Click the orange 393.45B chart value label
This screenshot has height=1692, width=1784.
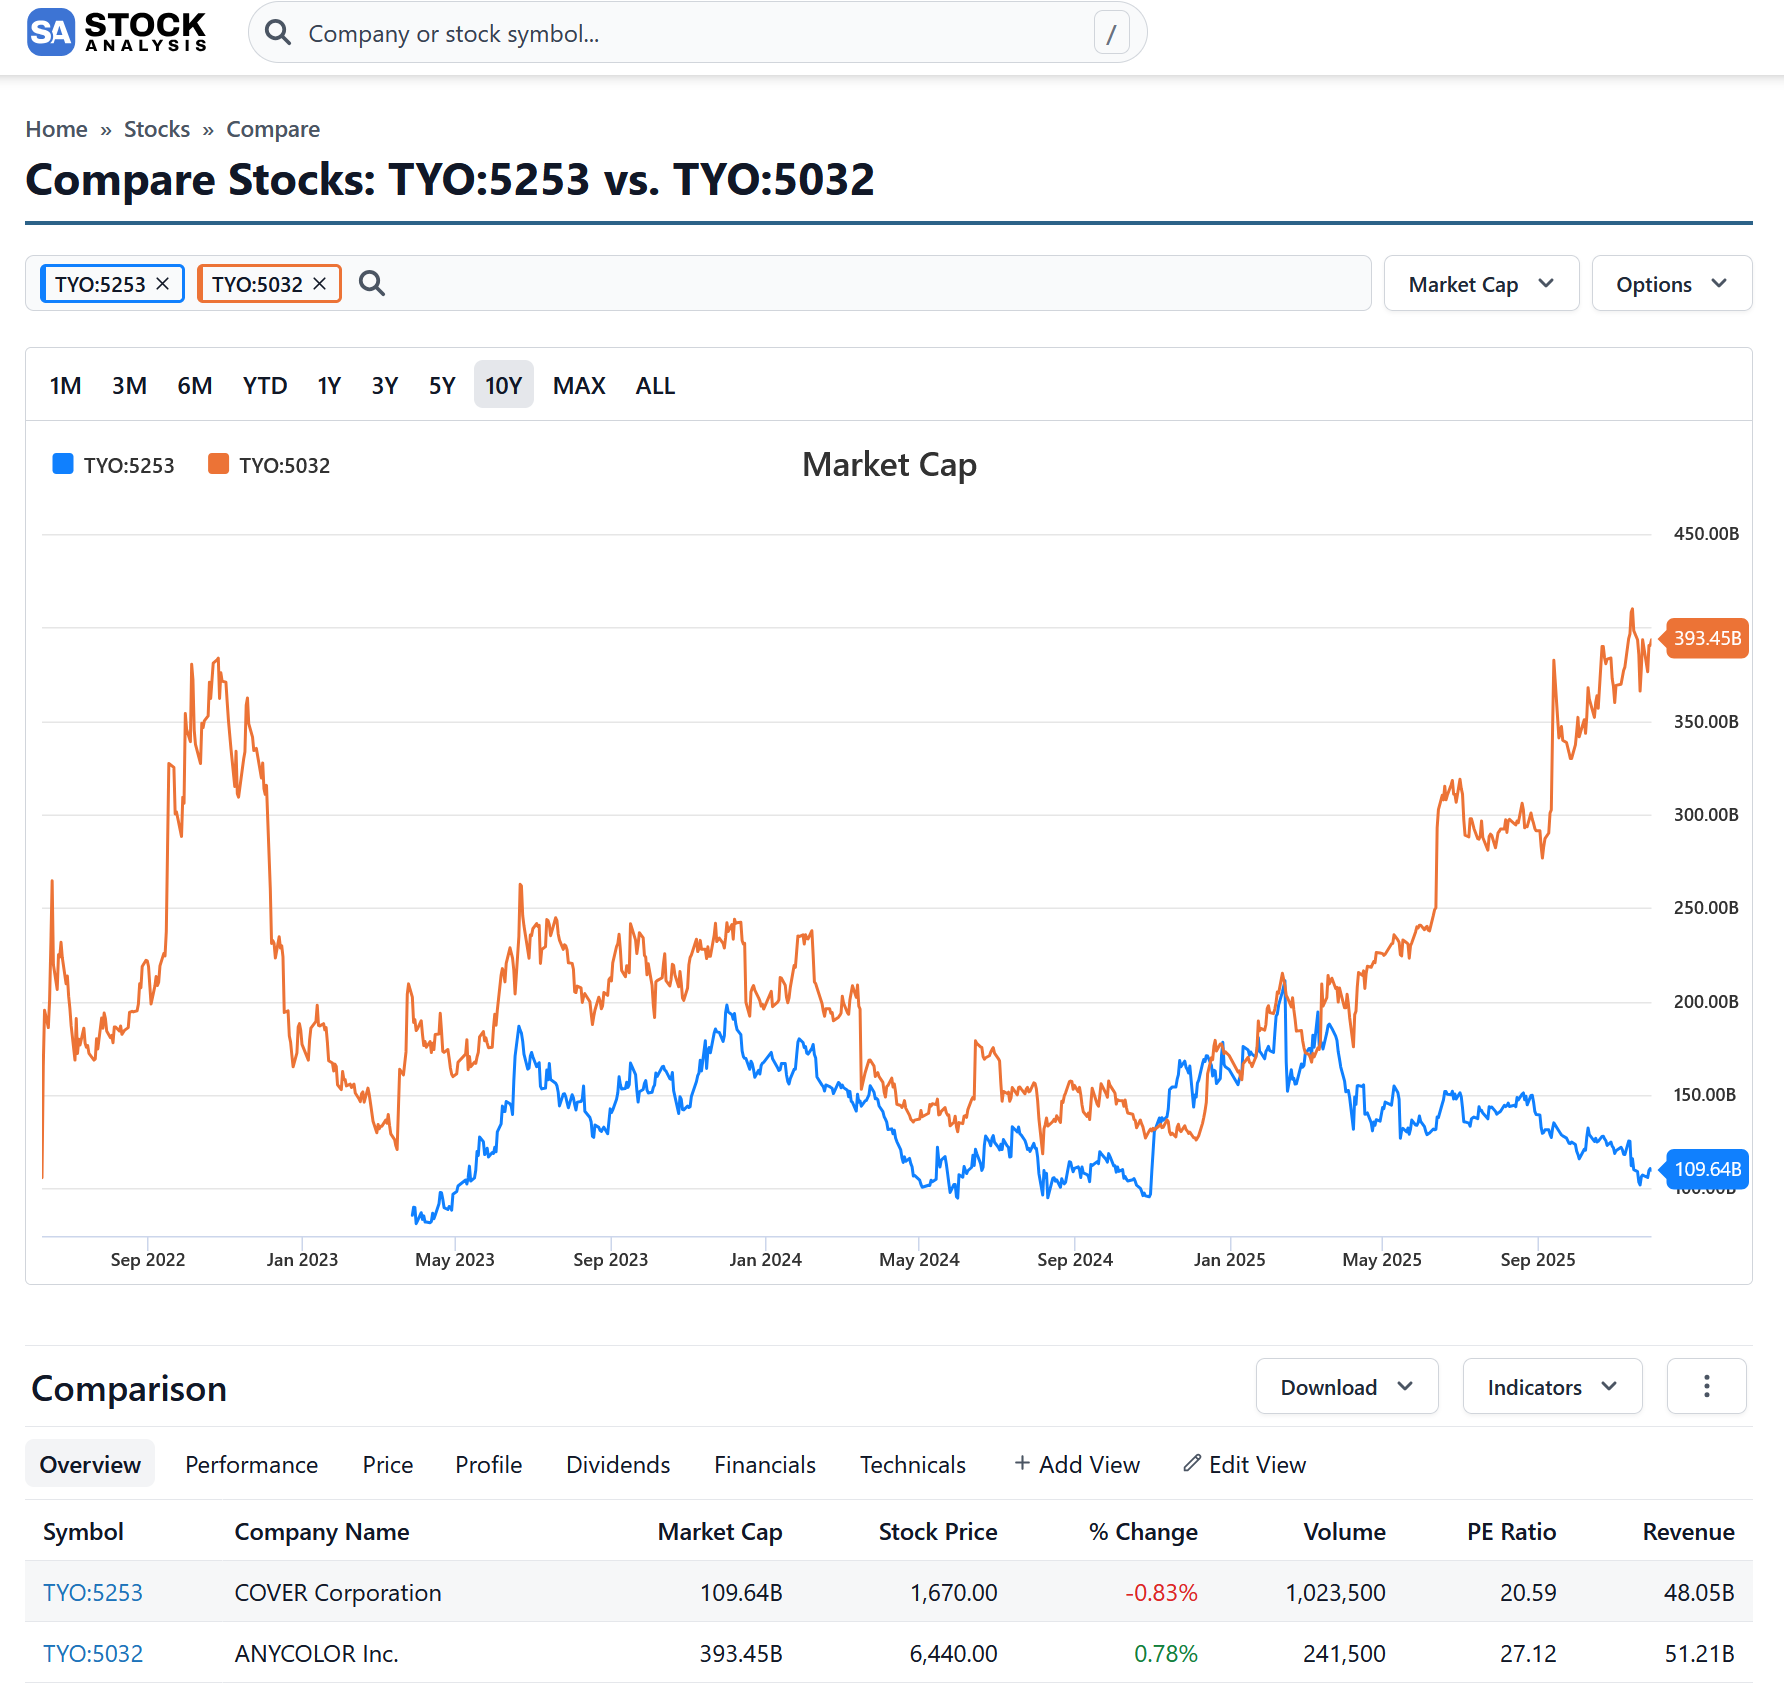(x=1706, y=638)
